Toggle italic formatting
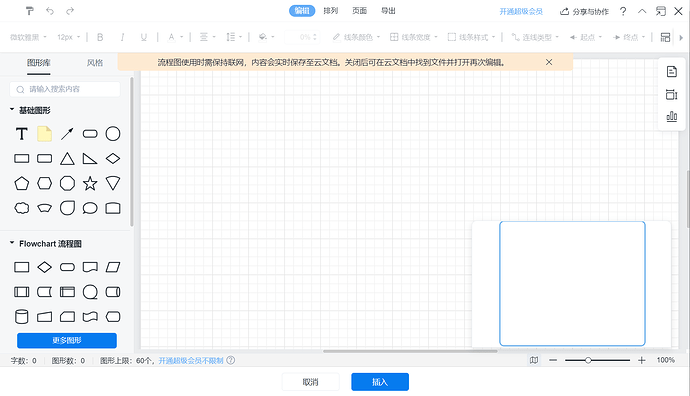 point(122,37)
